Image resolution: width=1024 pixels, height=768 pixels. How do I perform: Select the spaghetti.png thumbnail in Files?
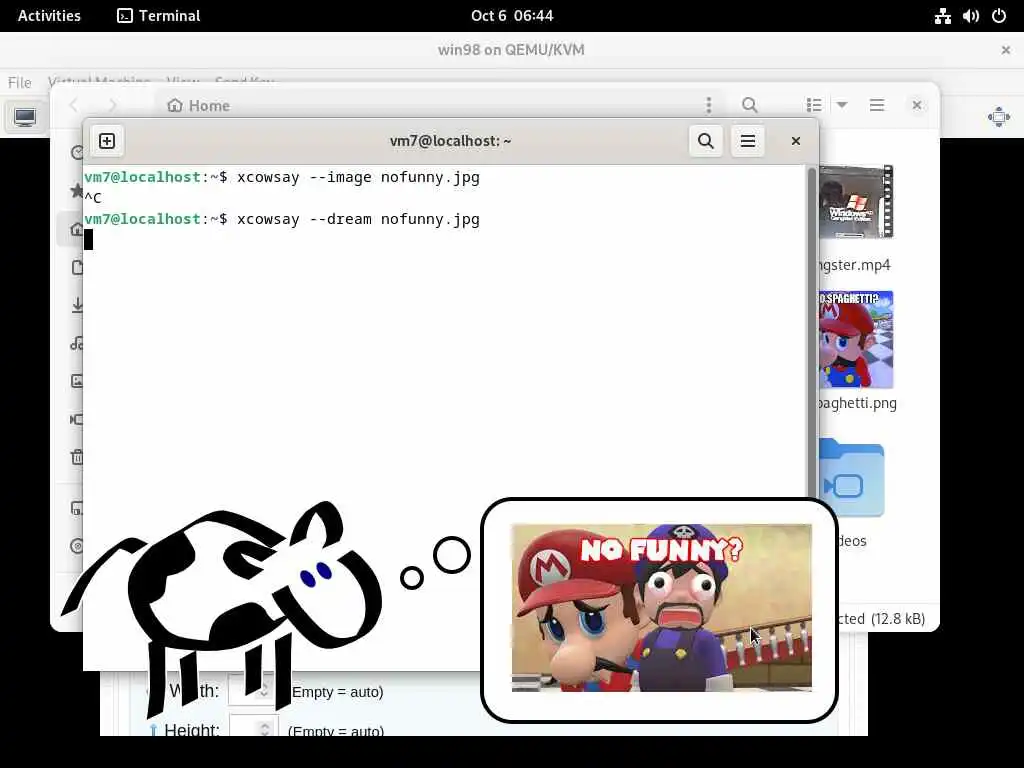point(856,340)
